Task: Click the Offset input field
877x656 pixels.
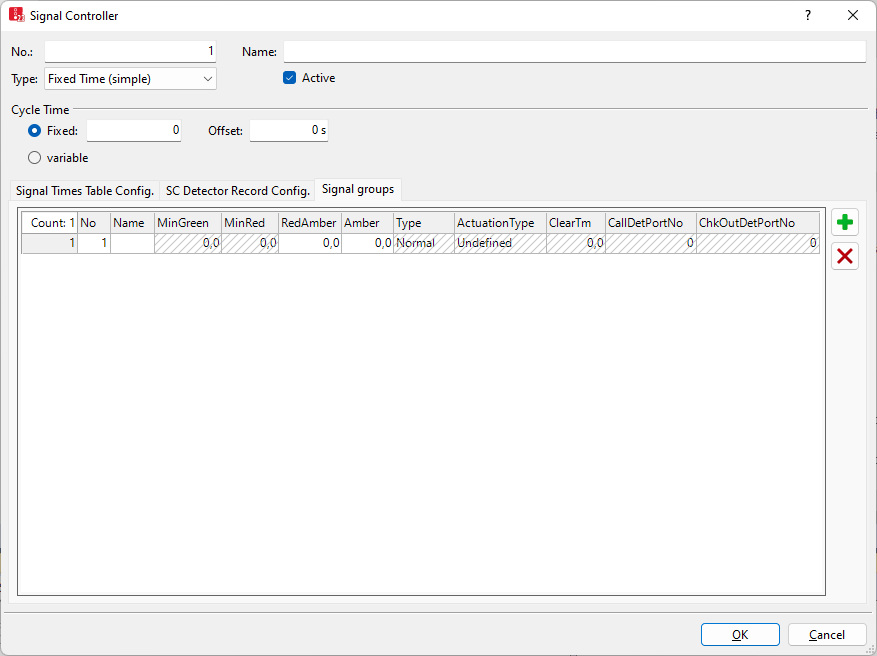Action: click(x=289, y=130)
